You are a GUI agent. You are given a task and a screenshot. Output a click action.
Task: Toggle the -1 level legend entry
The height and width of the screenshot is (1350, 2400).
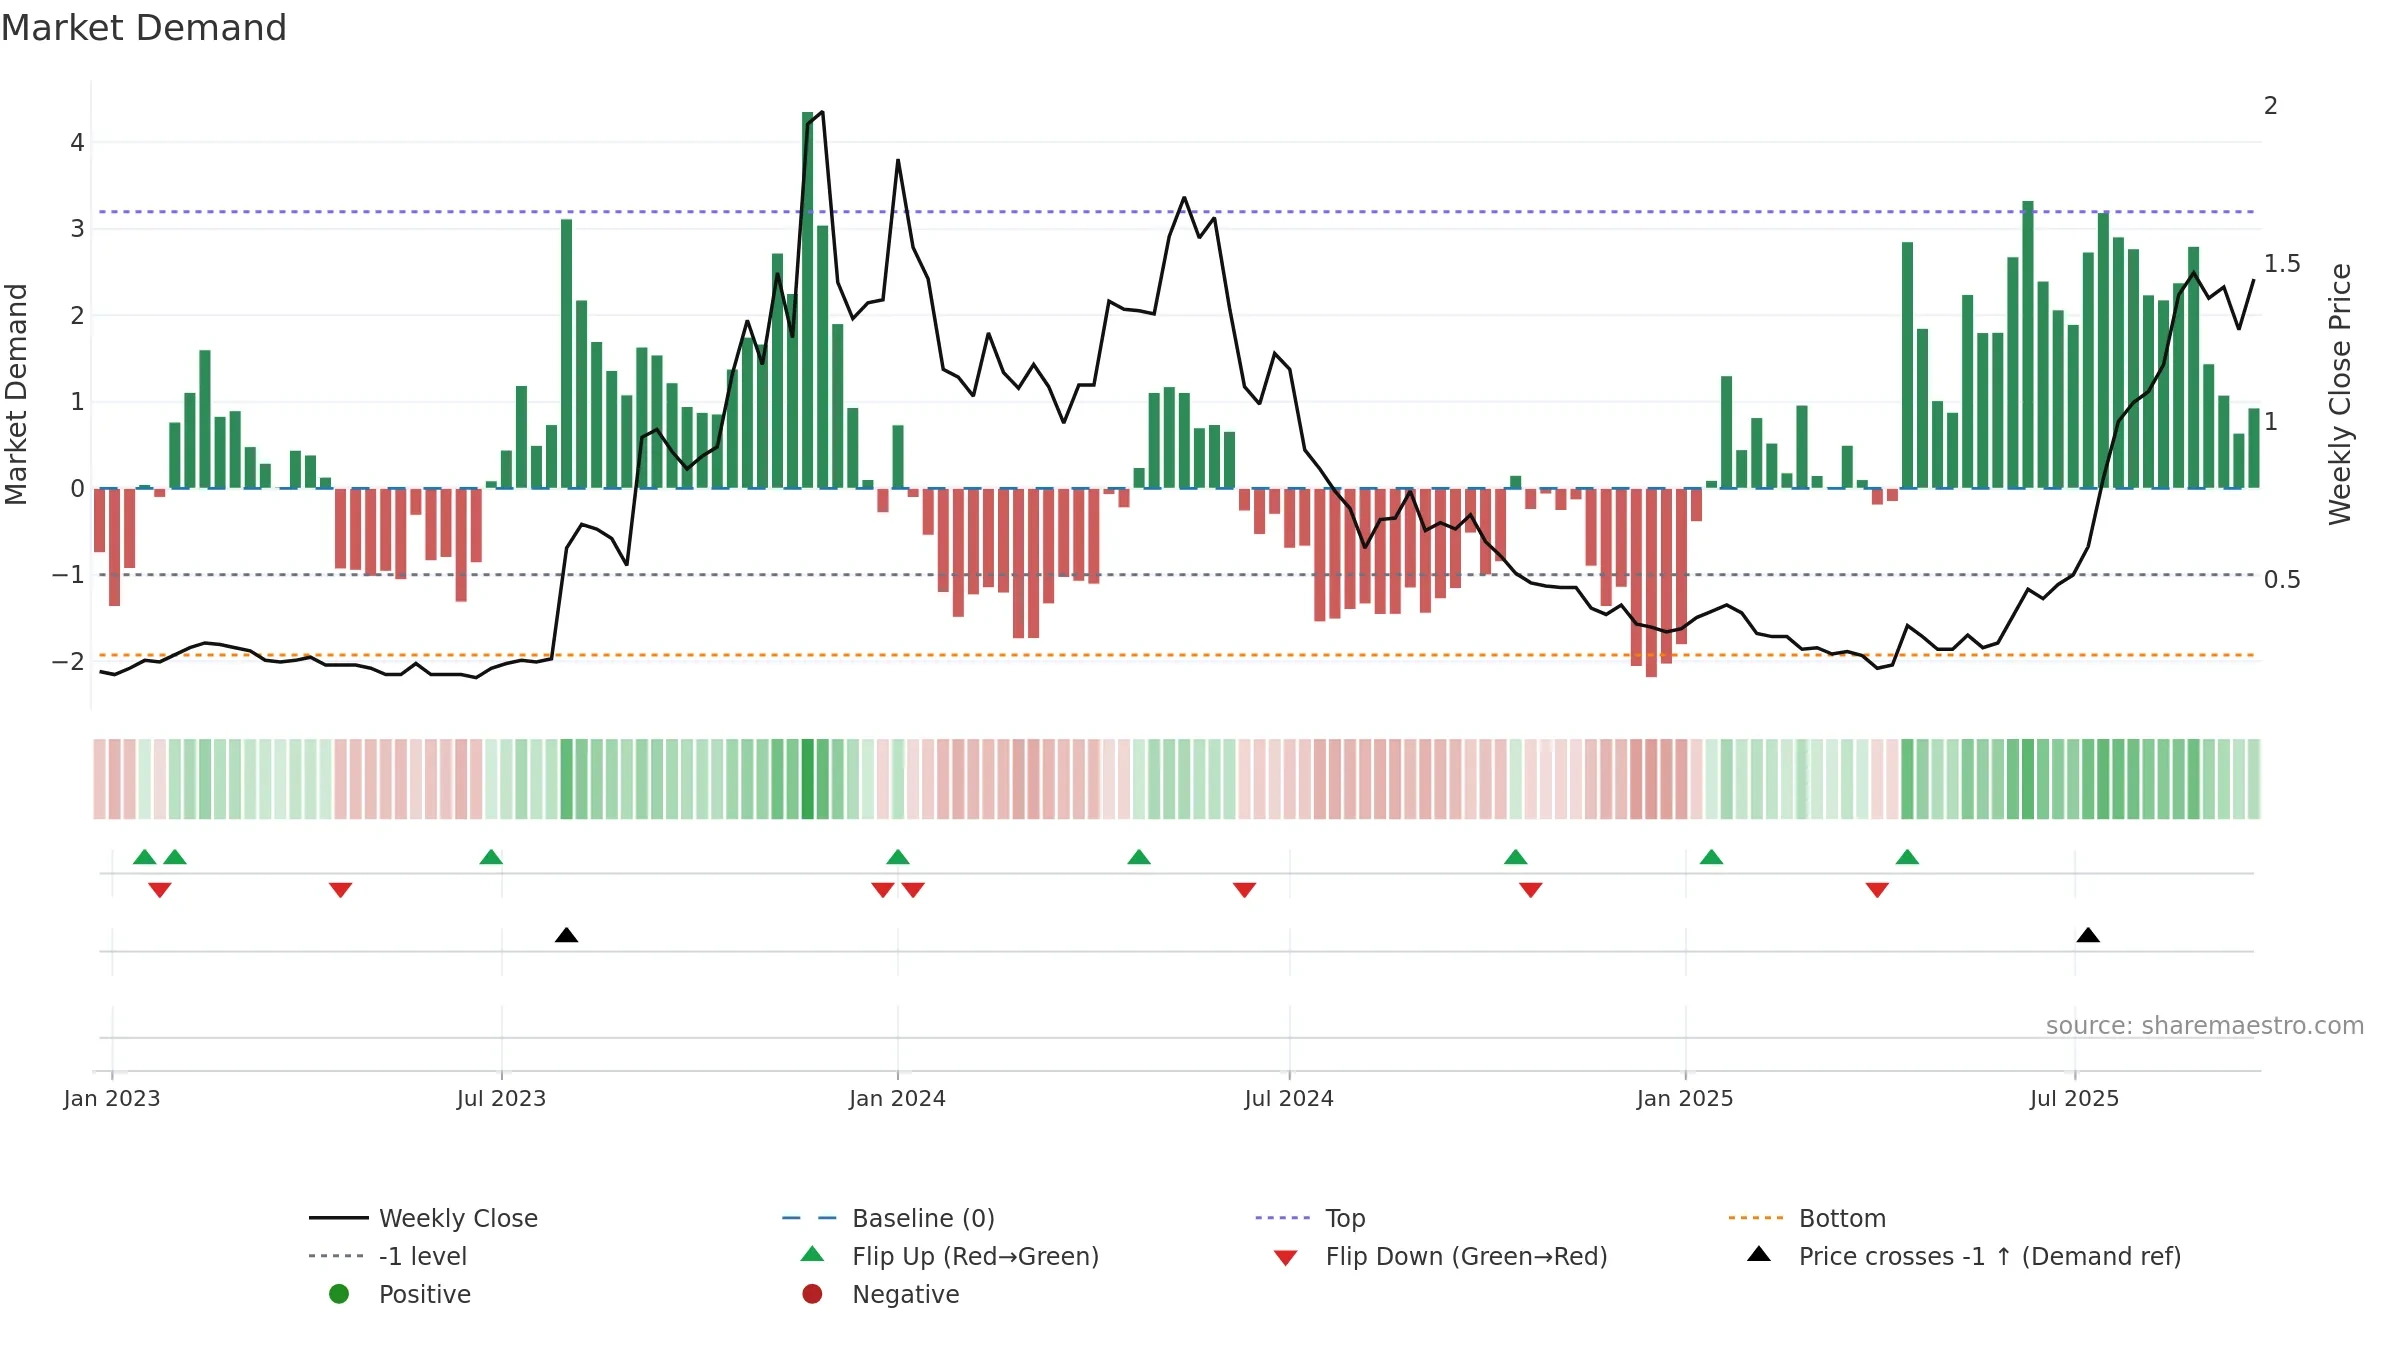(388, 1256)
